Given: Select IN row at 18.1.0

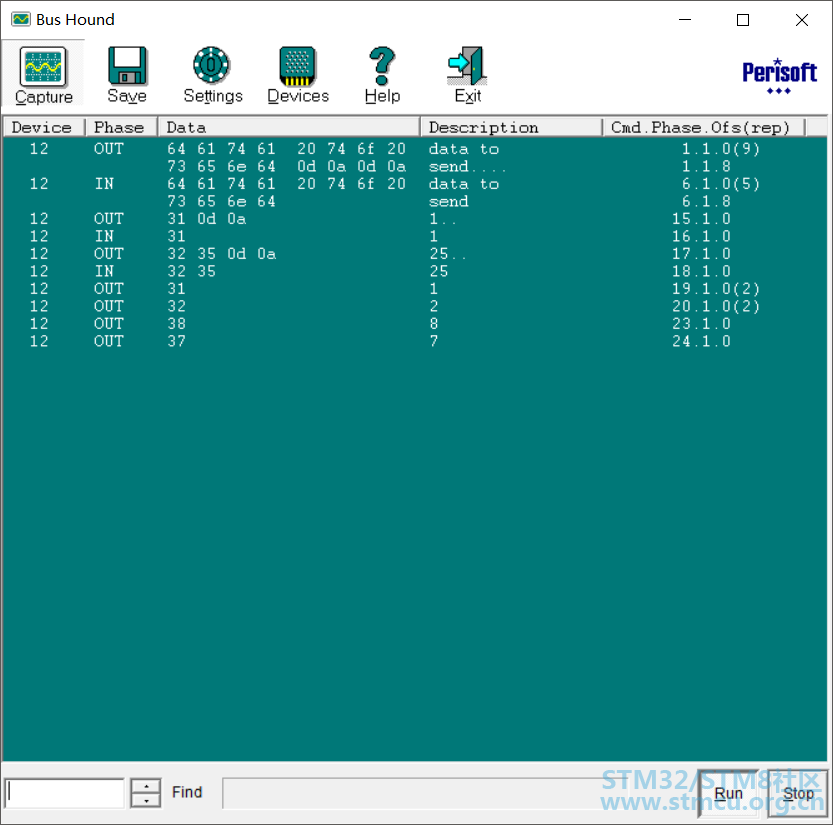Looking at the screenshot, I should tap(415, 271).
